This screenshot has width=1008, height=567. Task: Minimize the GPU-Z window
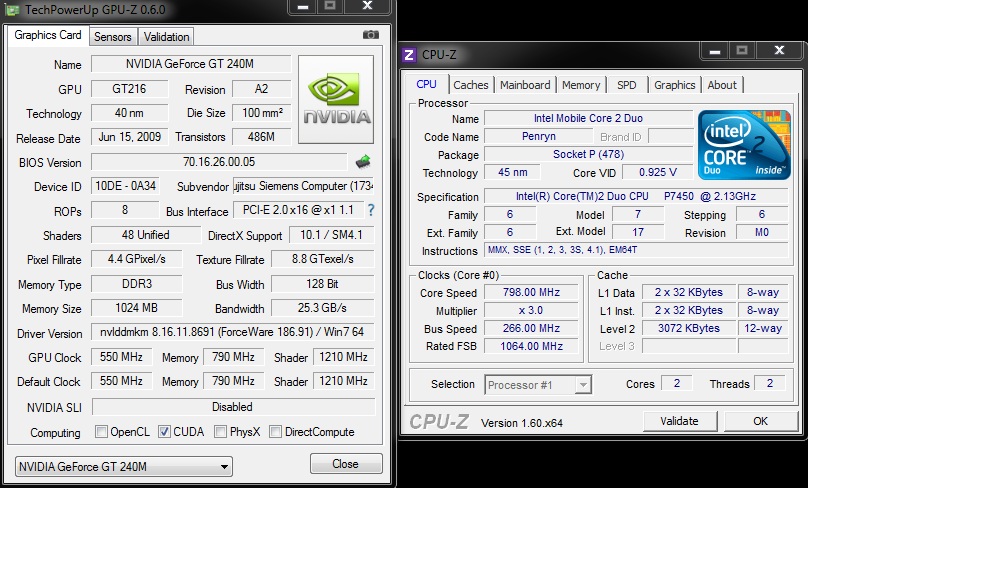[303, 7]
